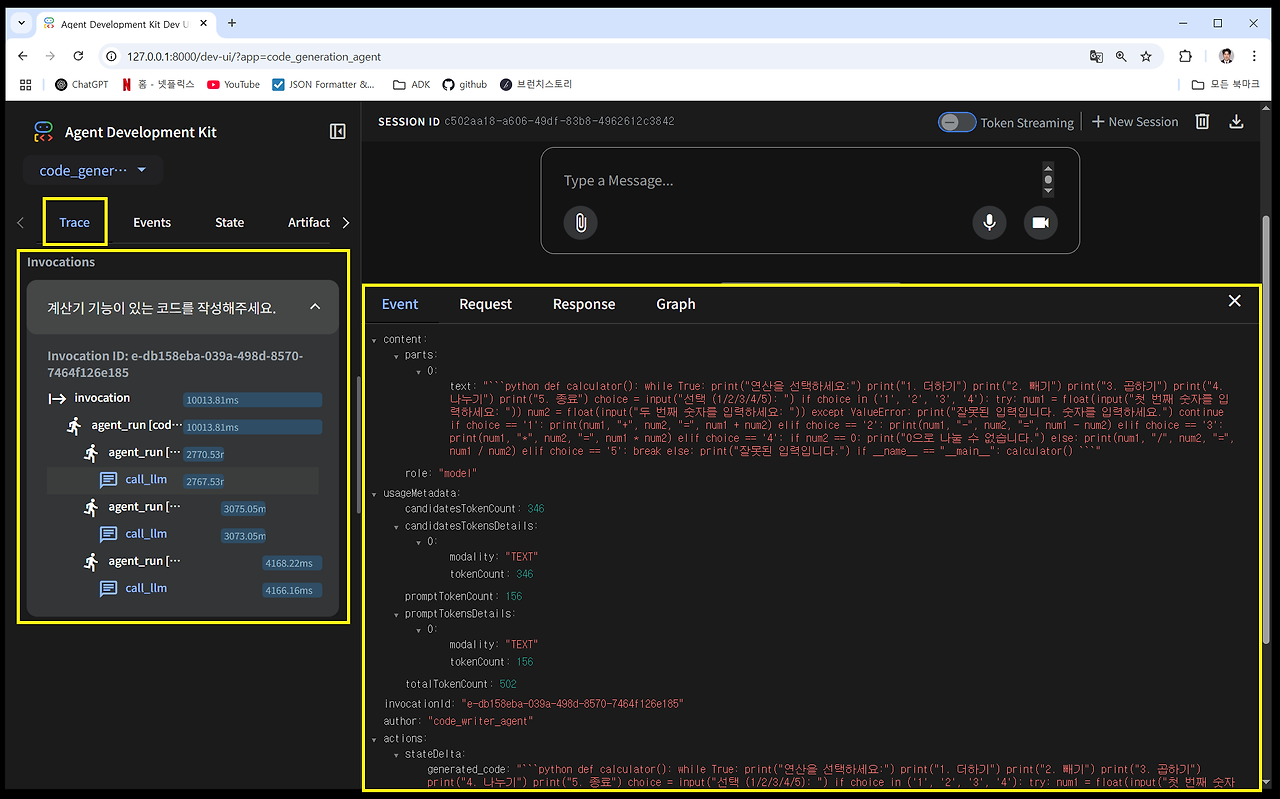Select the call_llm row lasting 2767.53
The image size is (1280, 799).
click(x=183, y=480)
